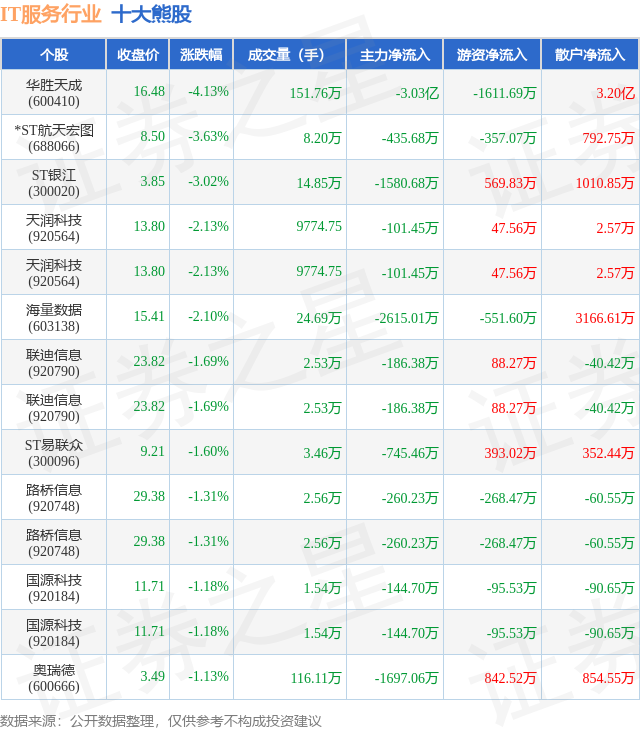Image resolution: width=640 pixels, height=730 pixels.
Task: Click the 十大熊股 title text
Action: click(152, 14)
